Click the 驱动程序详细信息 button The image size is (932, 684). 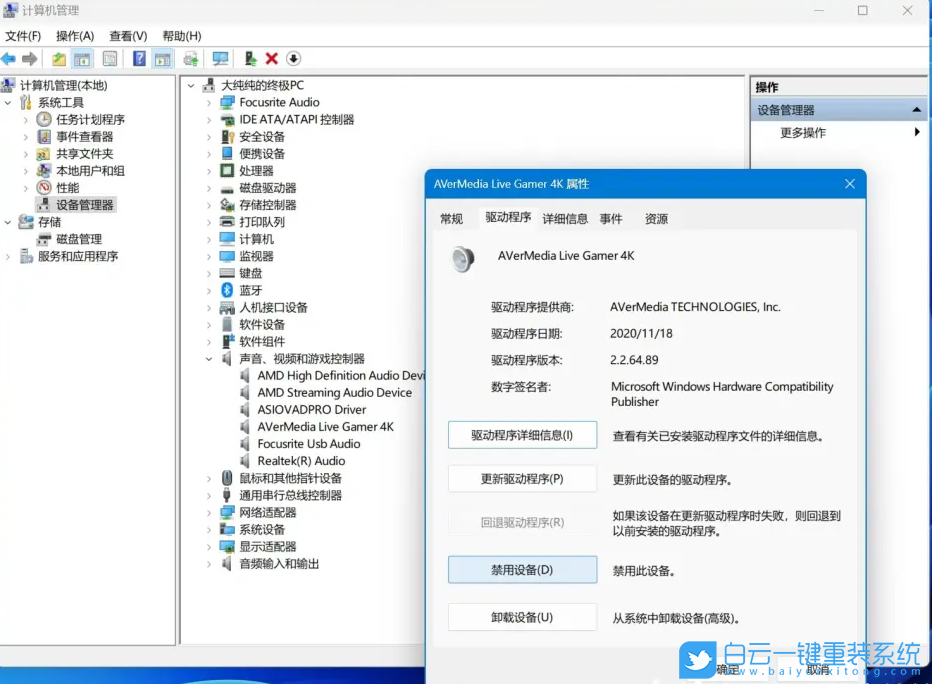coord(521,435)
